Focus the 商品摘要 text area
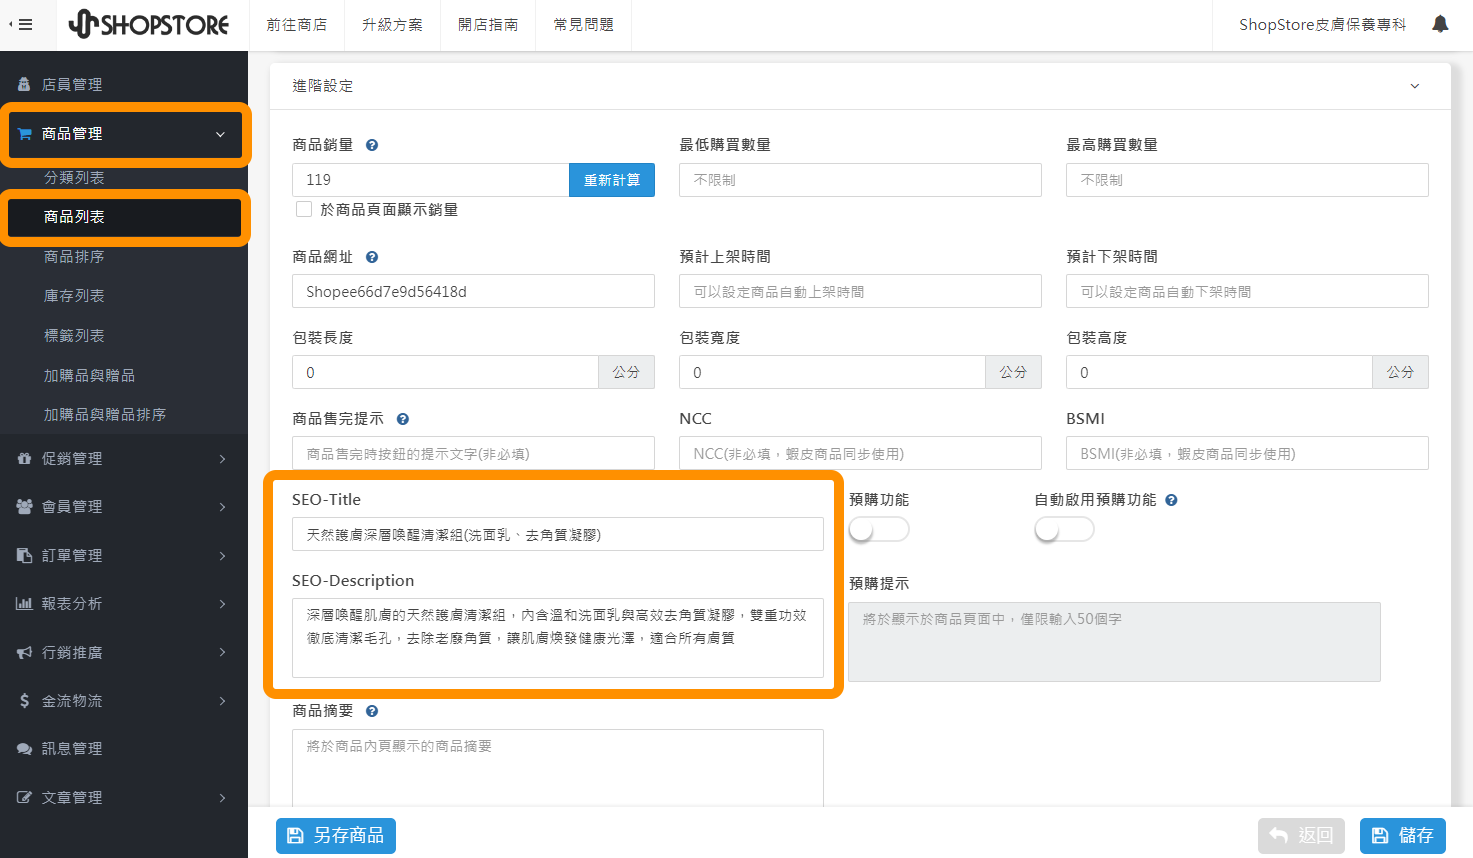 click(558, 768)
